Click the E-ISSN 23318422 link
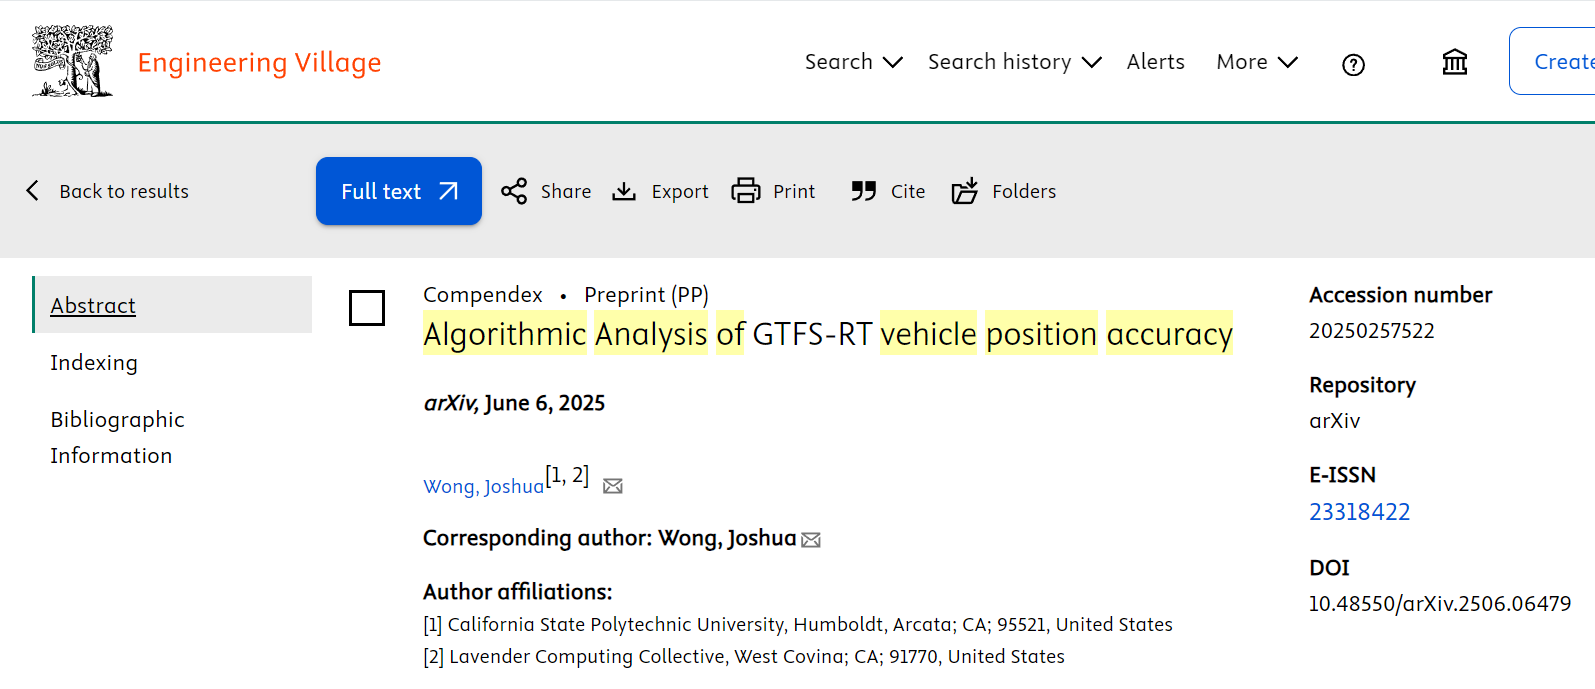Screen dimensions: 1595x689 [x=1359, y=512]
